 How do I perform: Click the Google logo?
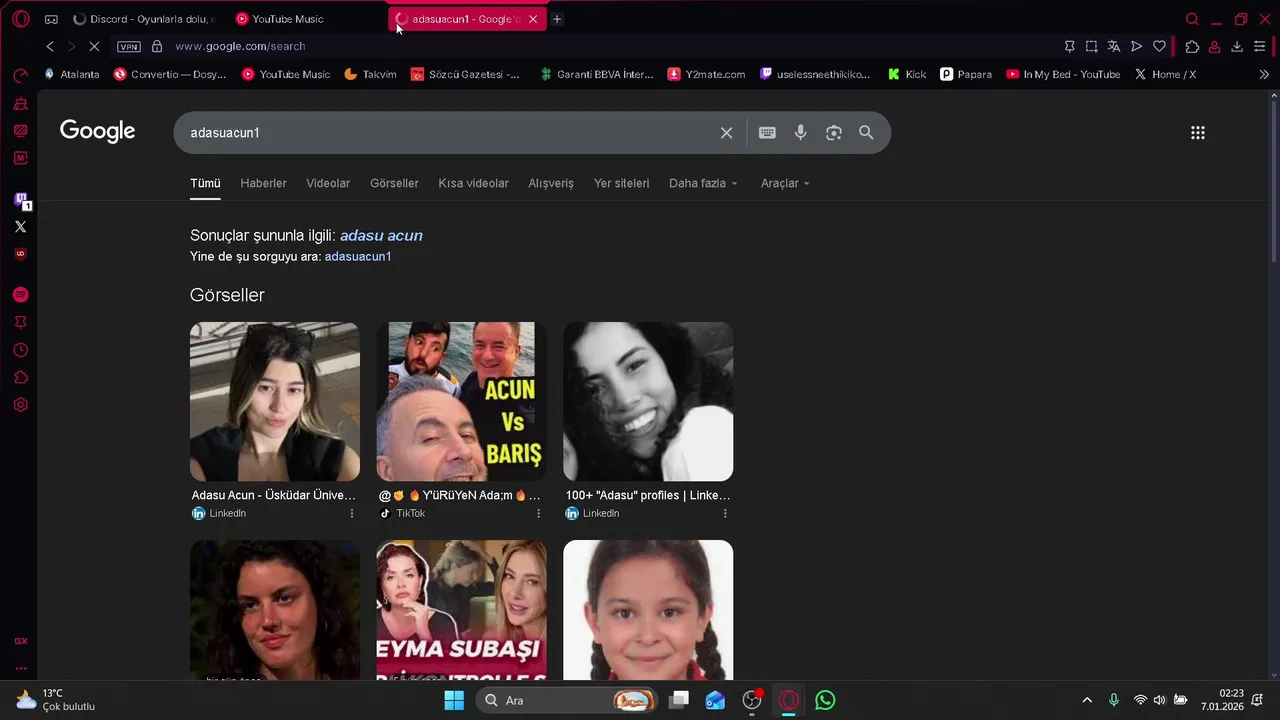(x=97, y=131)
